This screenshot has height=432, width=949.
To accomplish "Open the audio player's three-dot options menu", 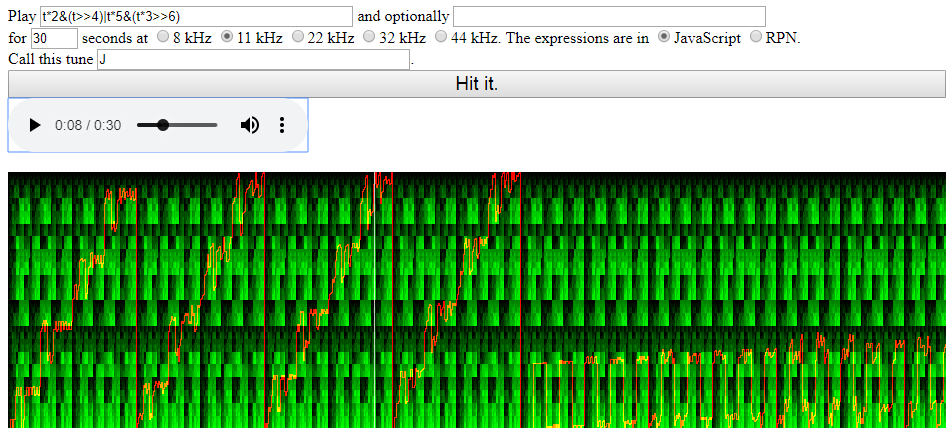I will pos(281,125).
